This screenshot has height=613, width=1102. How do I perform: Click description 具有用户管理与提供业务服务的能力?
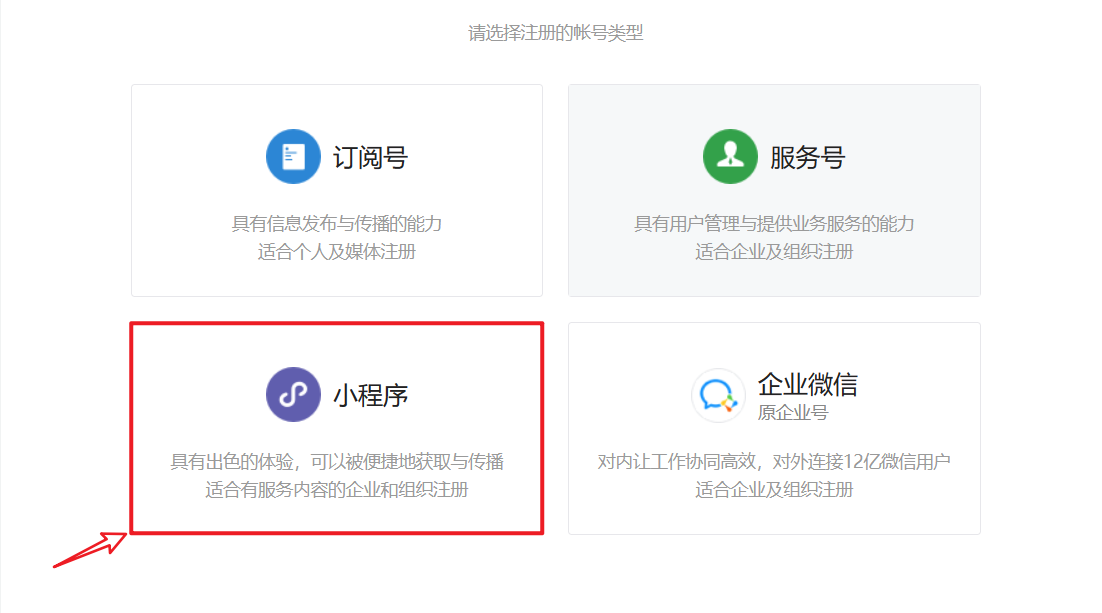point(774,223)
